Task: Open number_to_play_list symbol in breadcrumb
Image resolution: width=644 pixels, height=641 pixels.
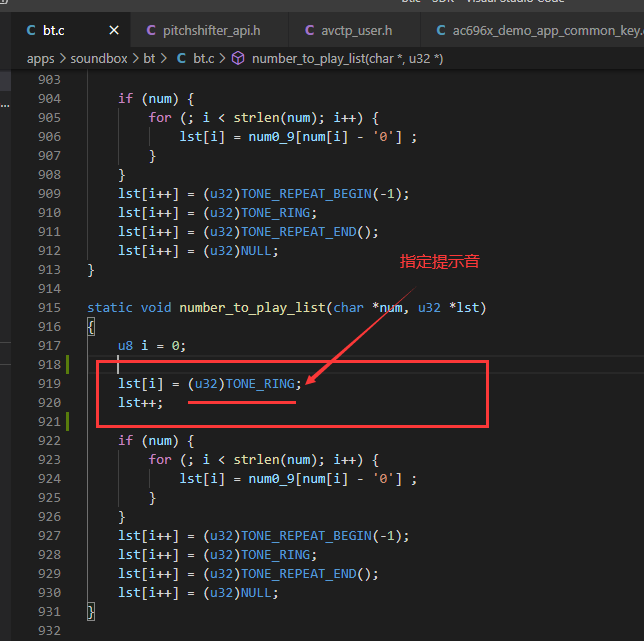Action: point(347,59)
